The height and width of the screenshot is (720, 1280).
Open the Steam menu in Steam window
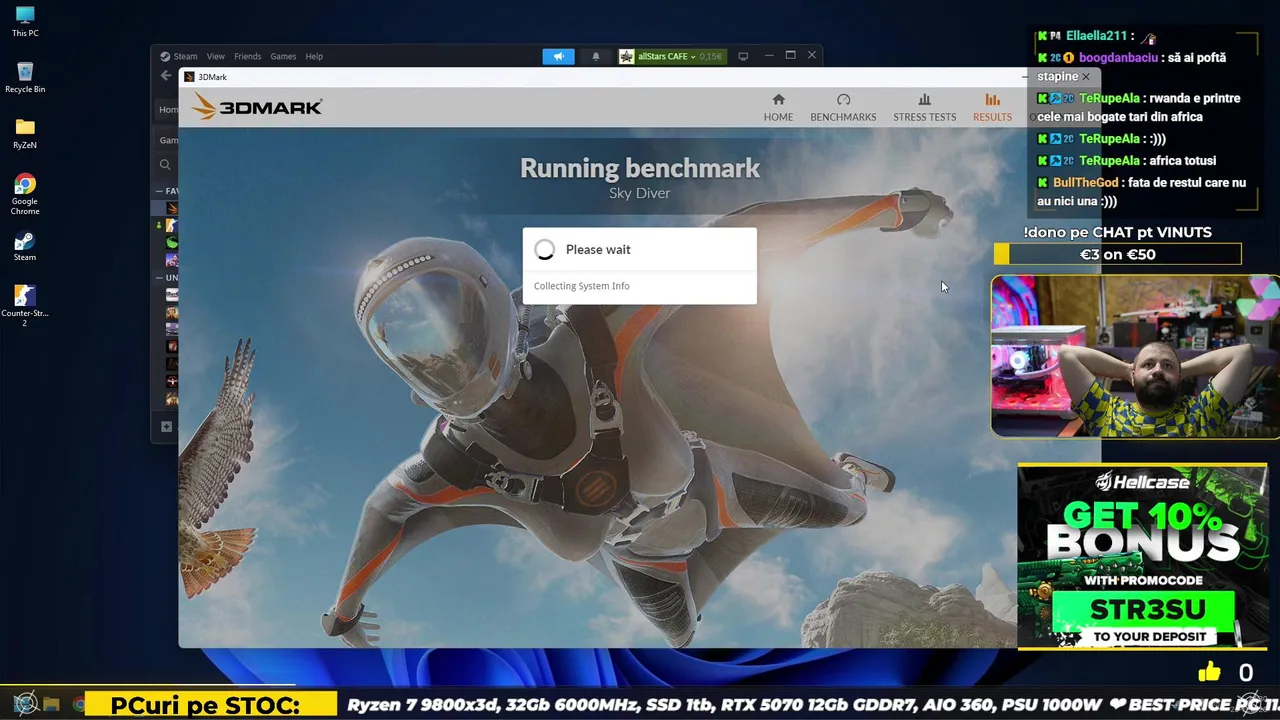(x=185, y=56)
